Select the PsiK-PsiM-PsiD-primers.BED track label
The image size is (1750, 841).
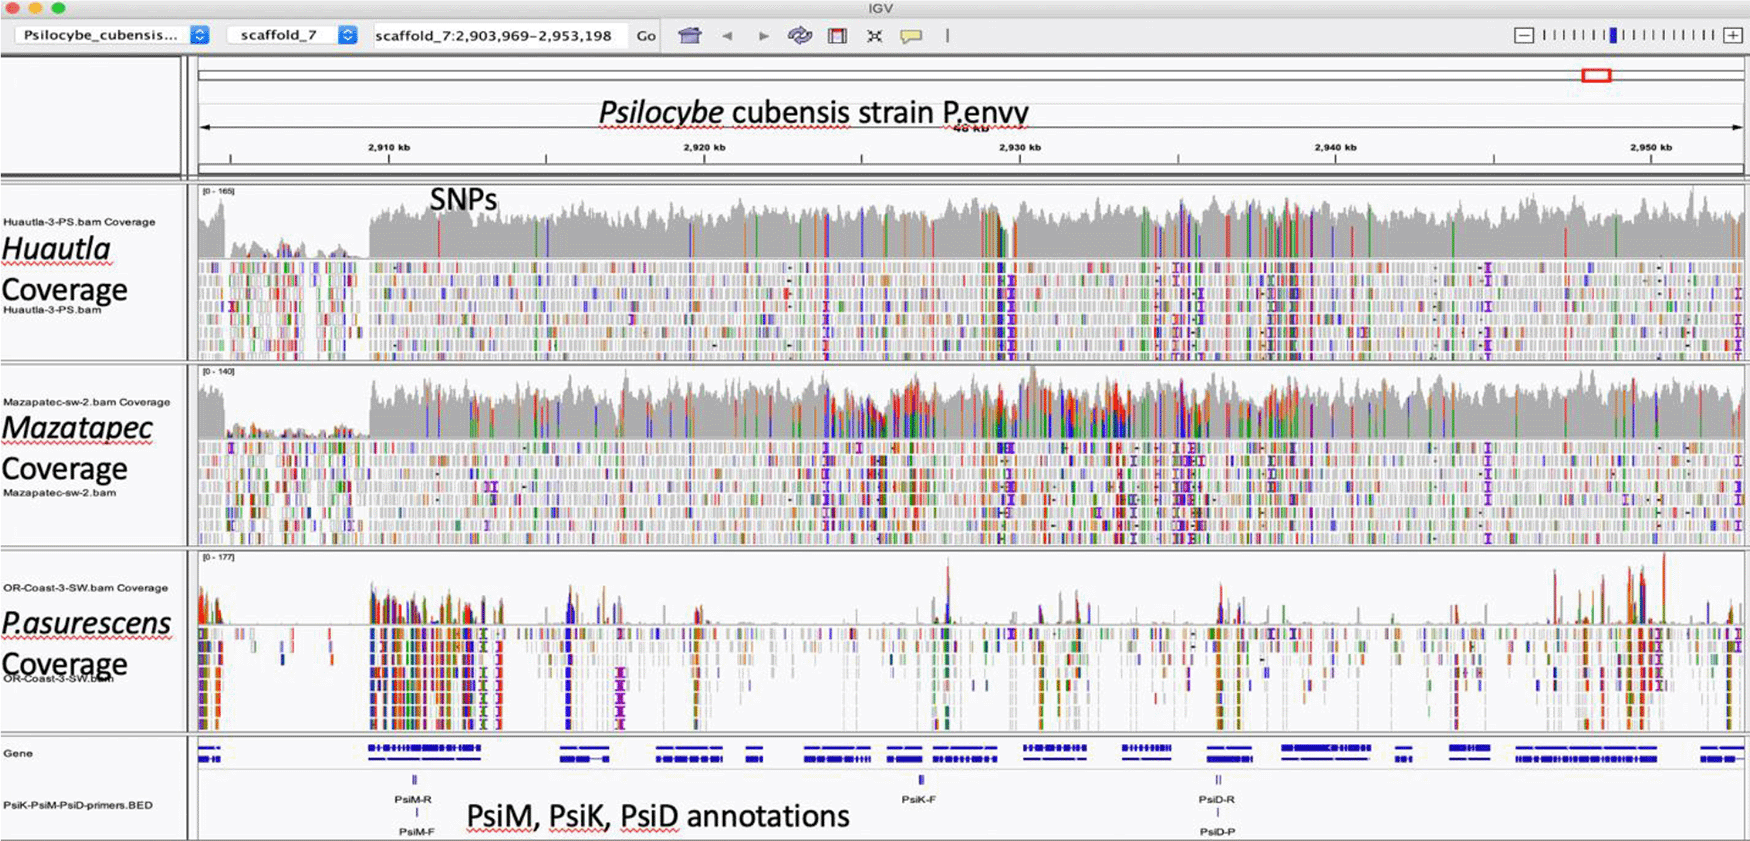coord(78,805)
